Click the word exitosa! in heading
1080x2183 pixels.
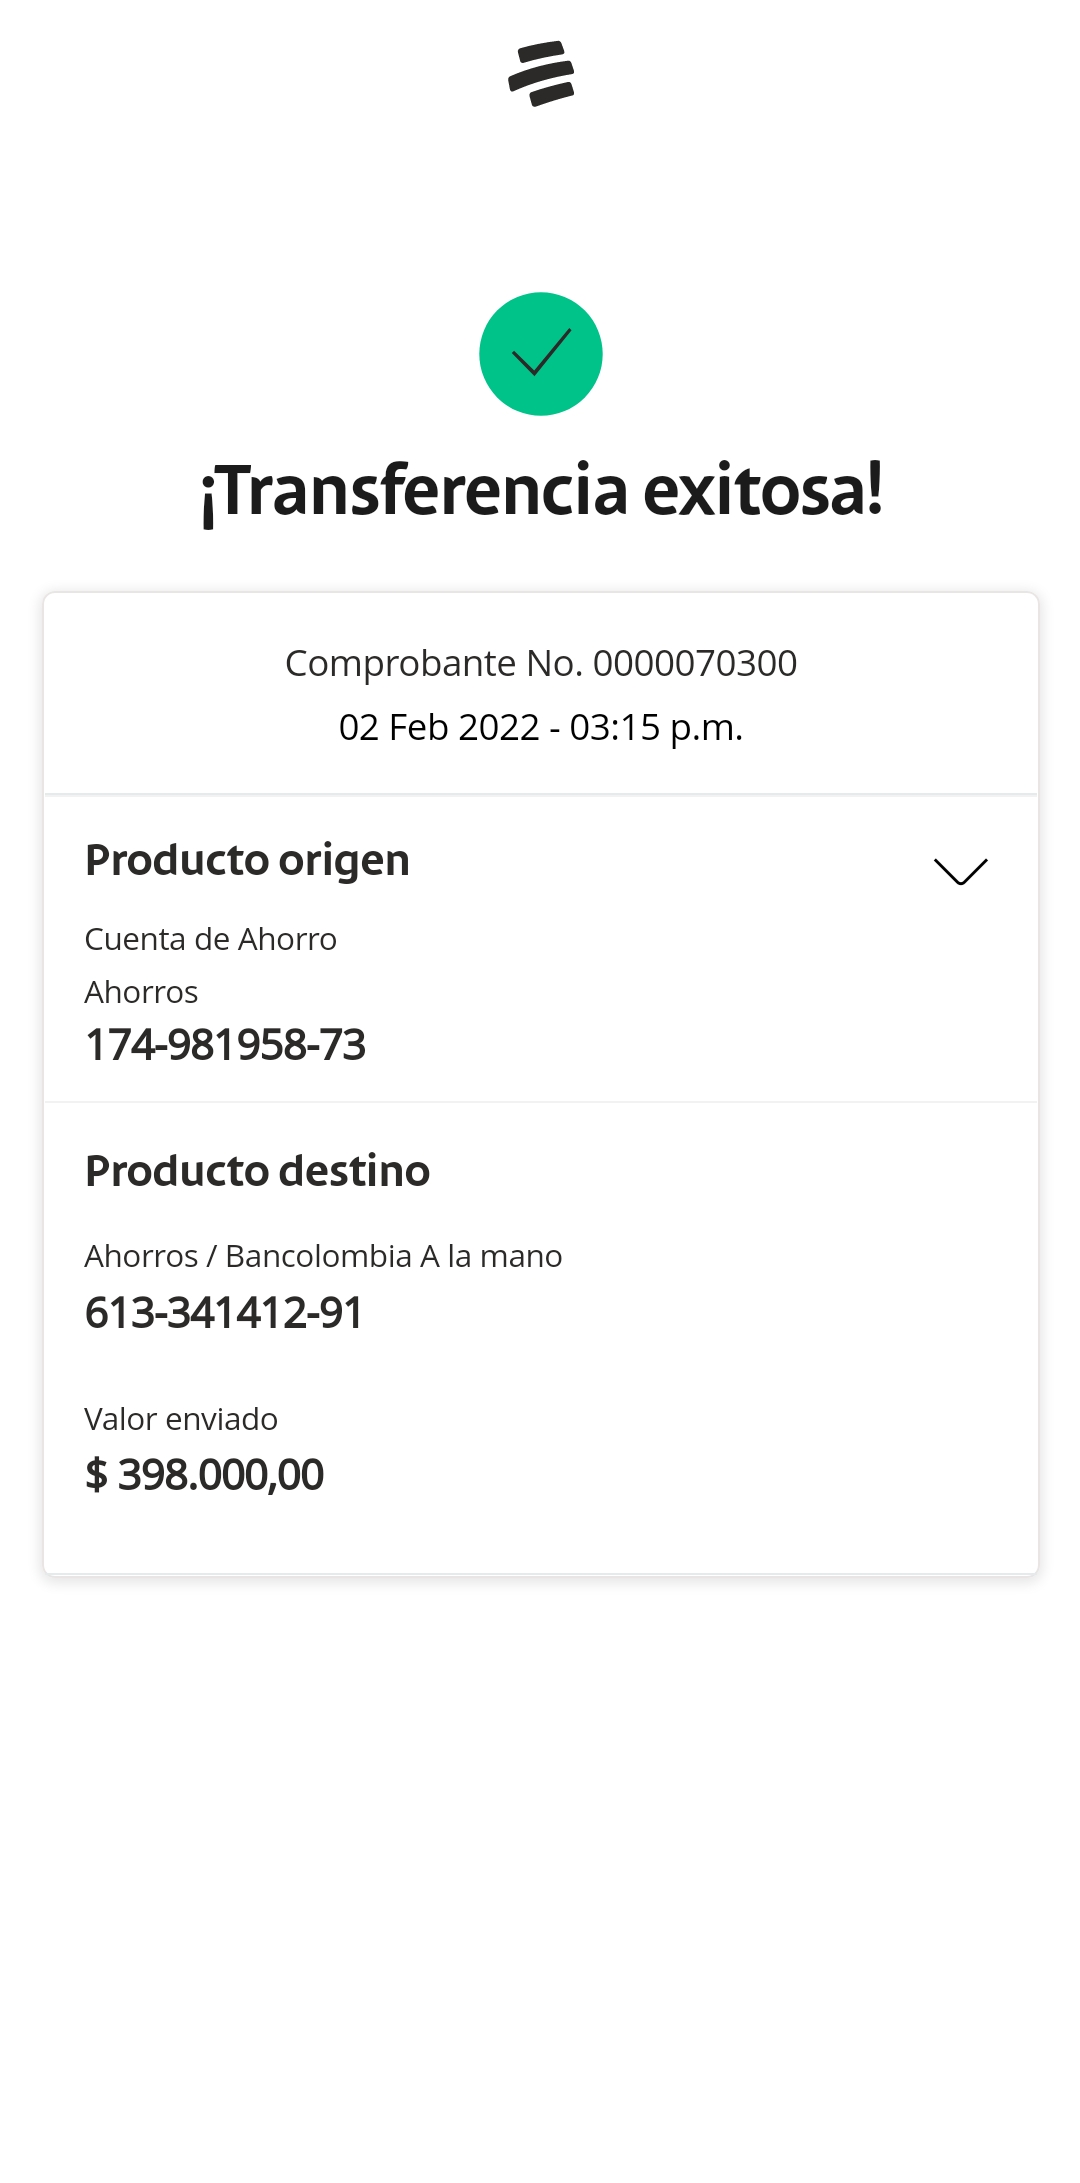tap(763, 491)
